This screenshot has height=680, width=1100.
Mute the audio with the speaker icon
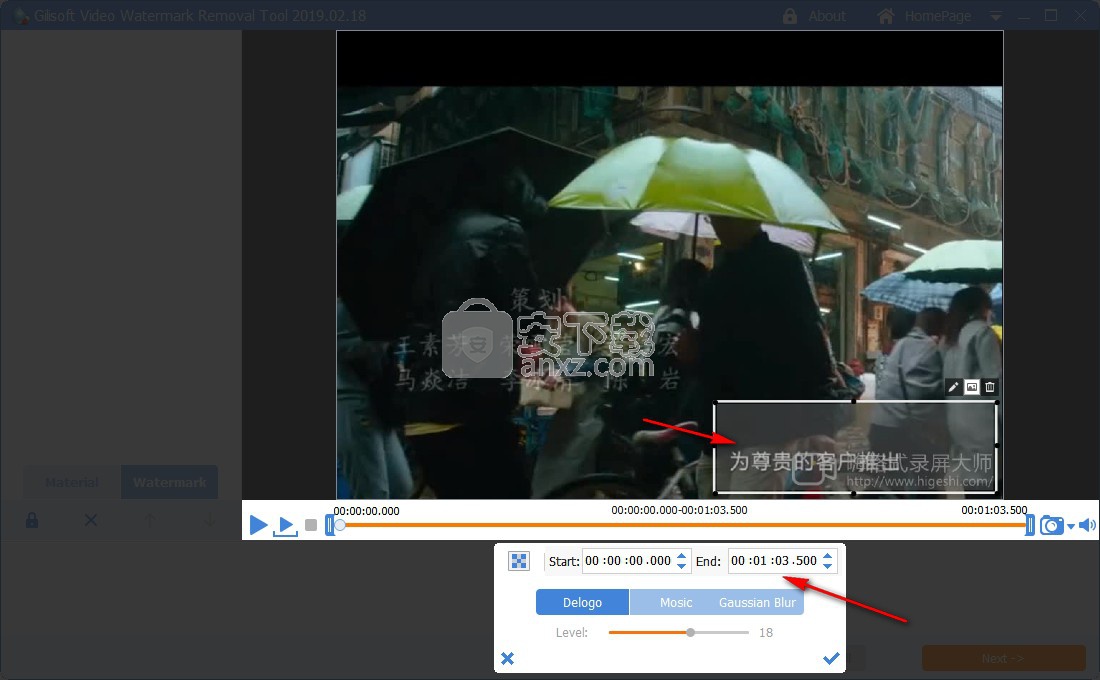tap(1087, 525)
